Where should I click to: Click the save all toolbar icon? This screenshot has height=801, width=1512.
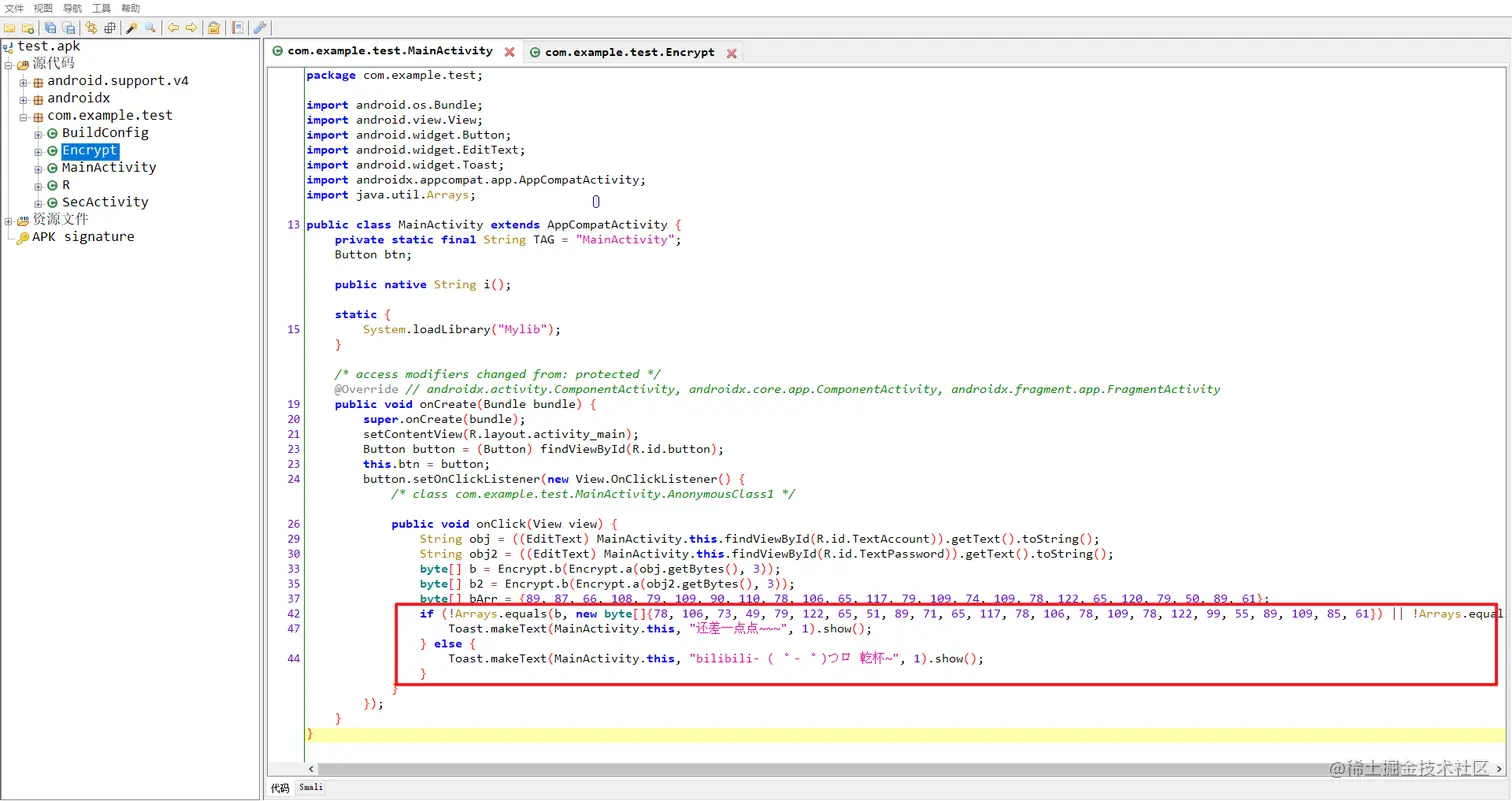[x=50, y=28]
